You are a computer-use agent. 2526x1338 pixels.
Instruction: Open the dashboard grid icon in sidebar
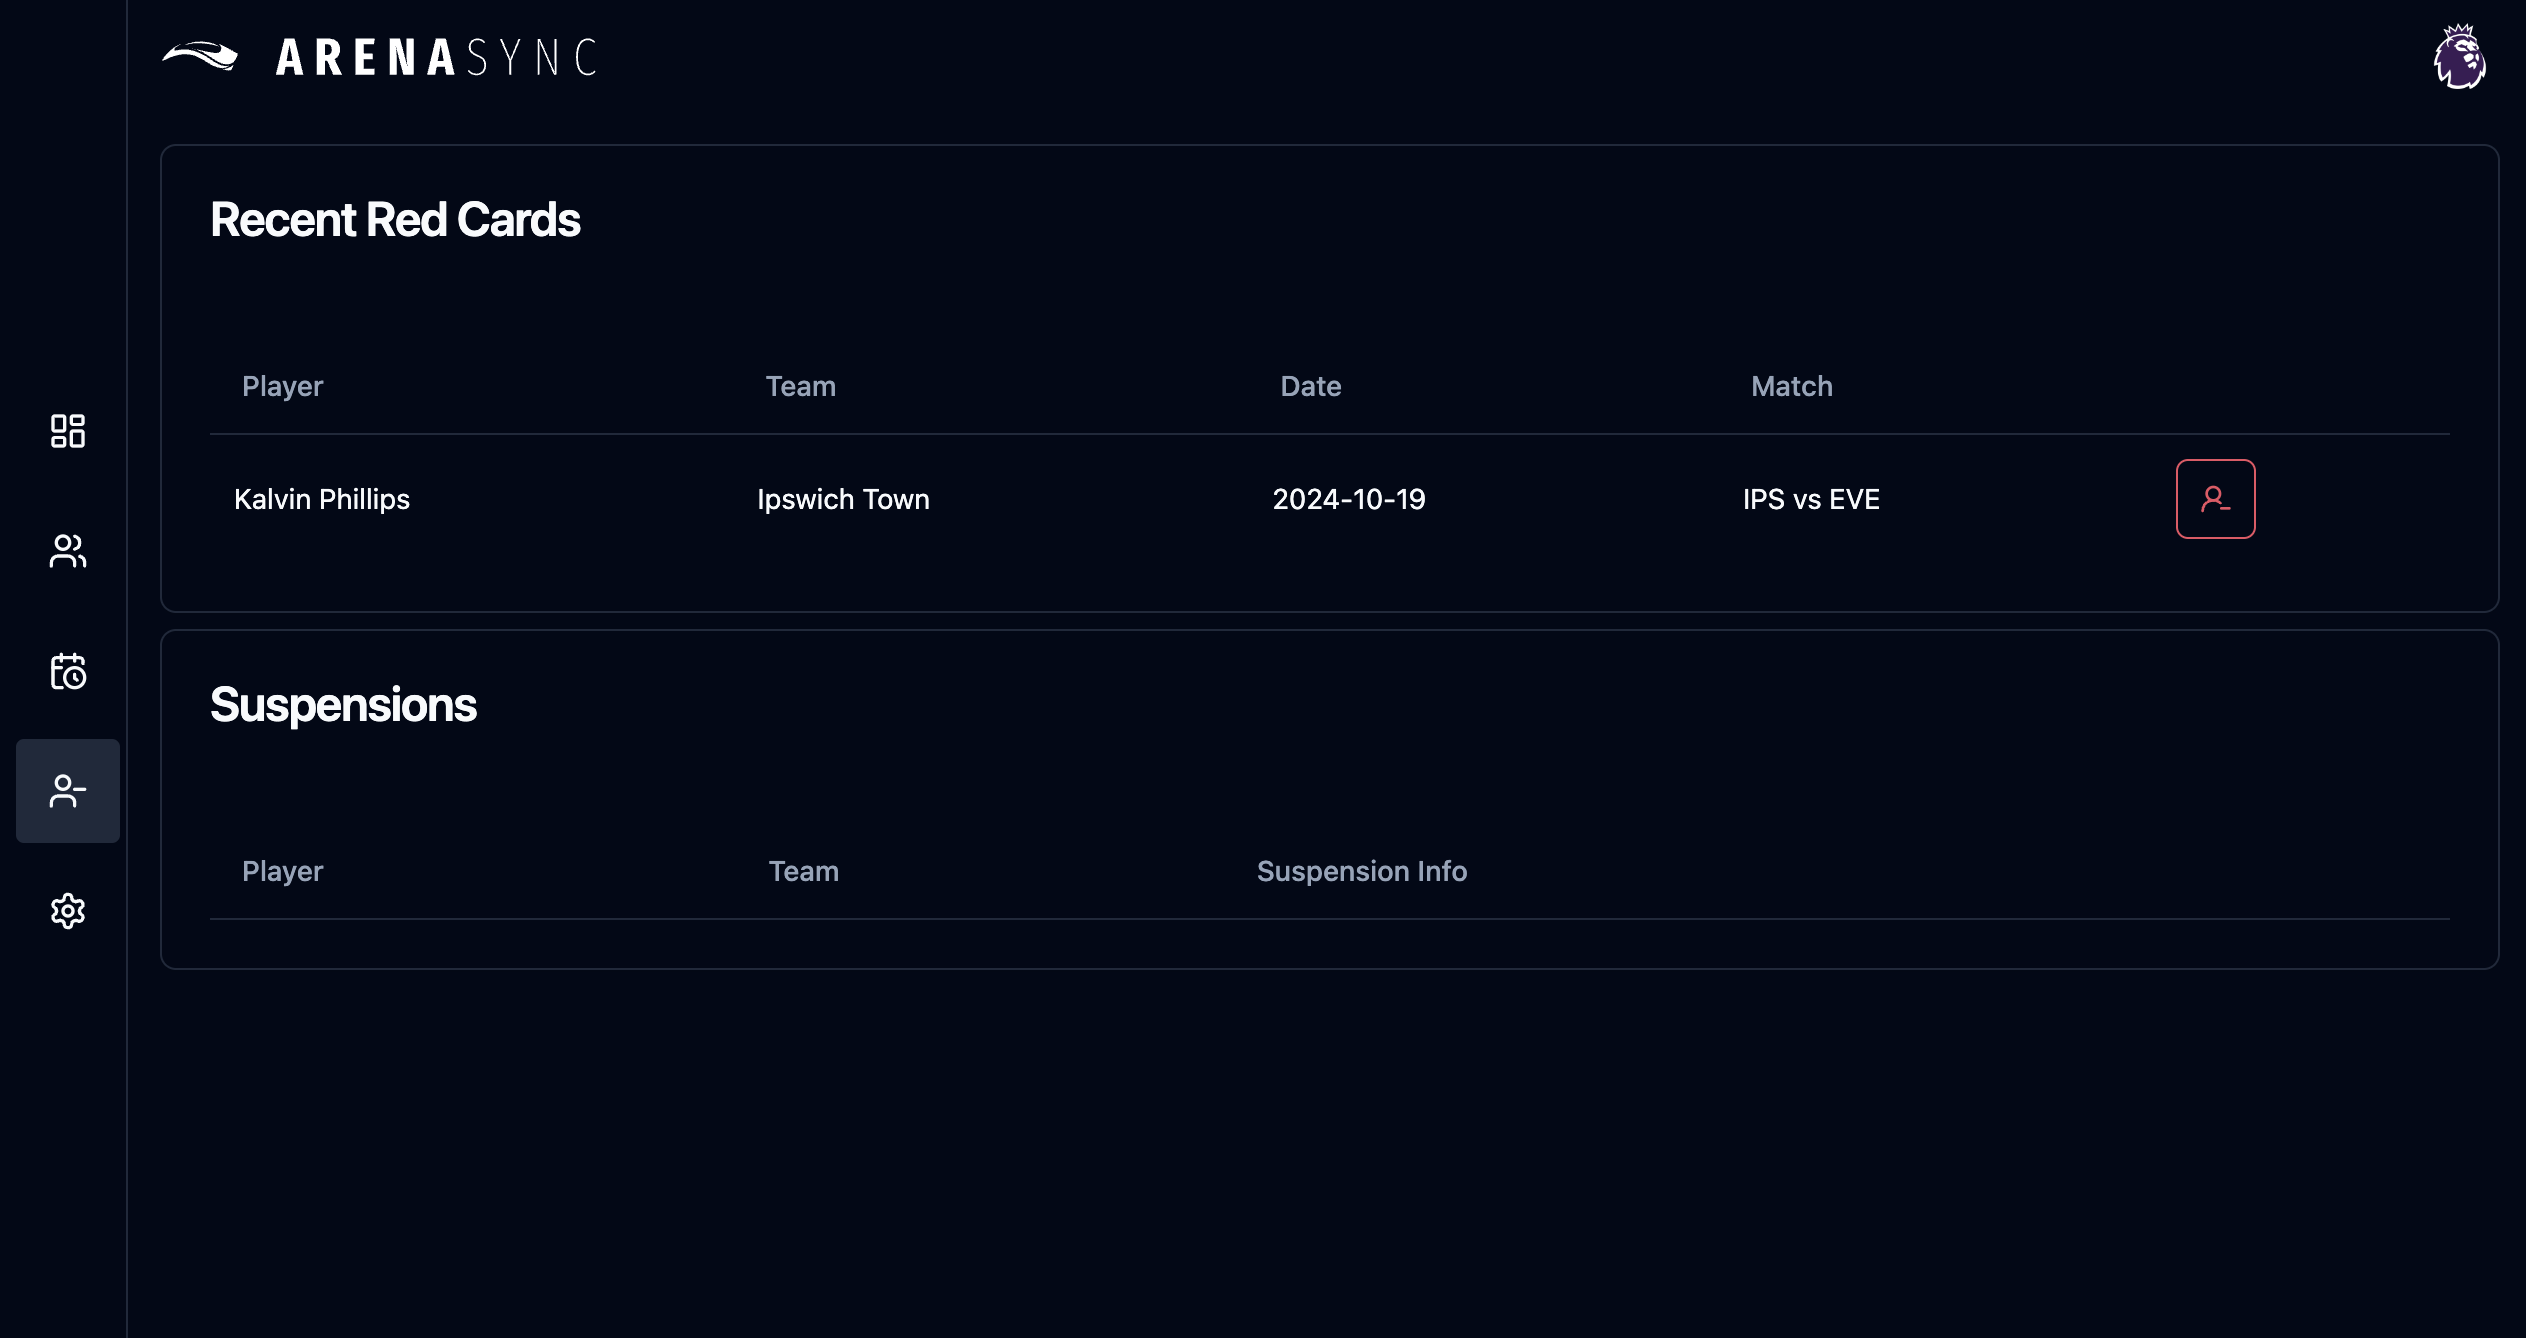click(x=68, y=431)
